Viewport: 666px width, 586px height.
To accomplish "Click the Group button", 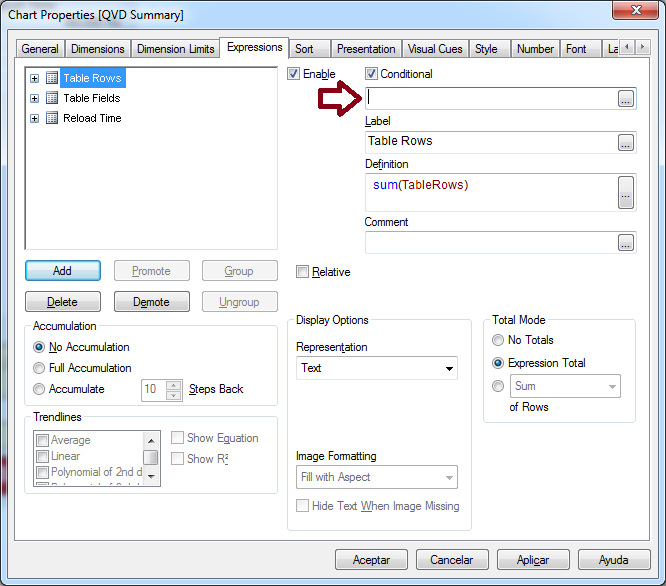I will coord(240,271).
